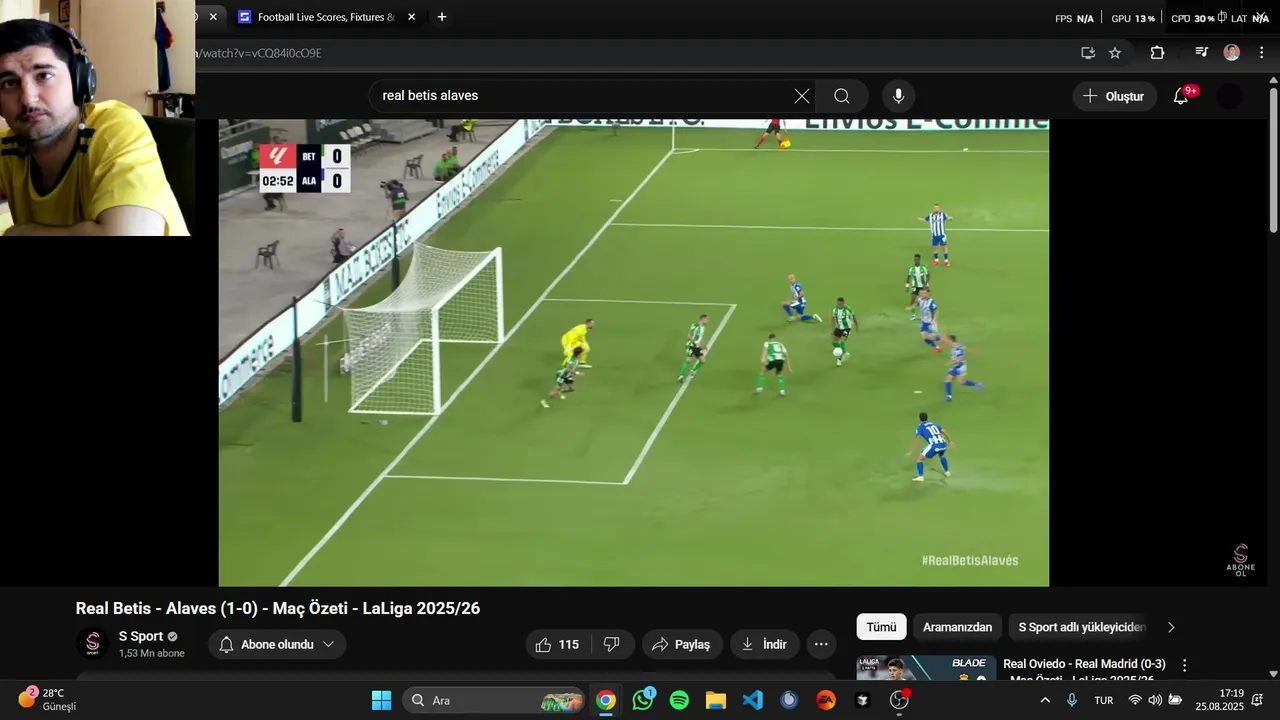
Task: Open Visual Studio Code from taskbar
Action: [x=752, y=700]
